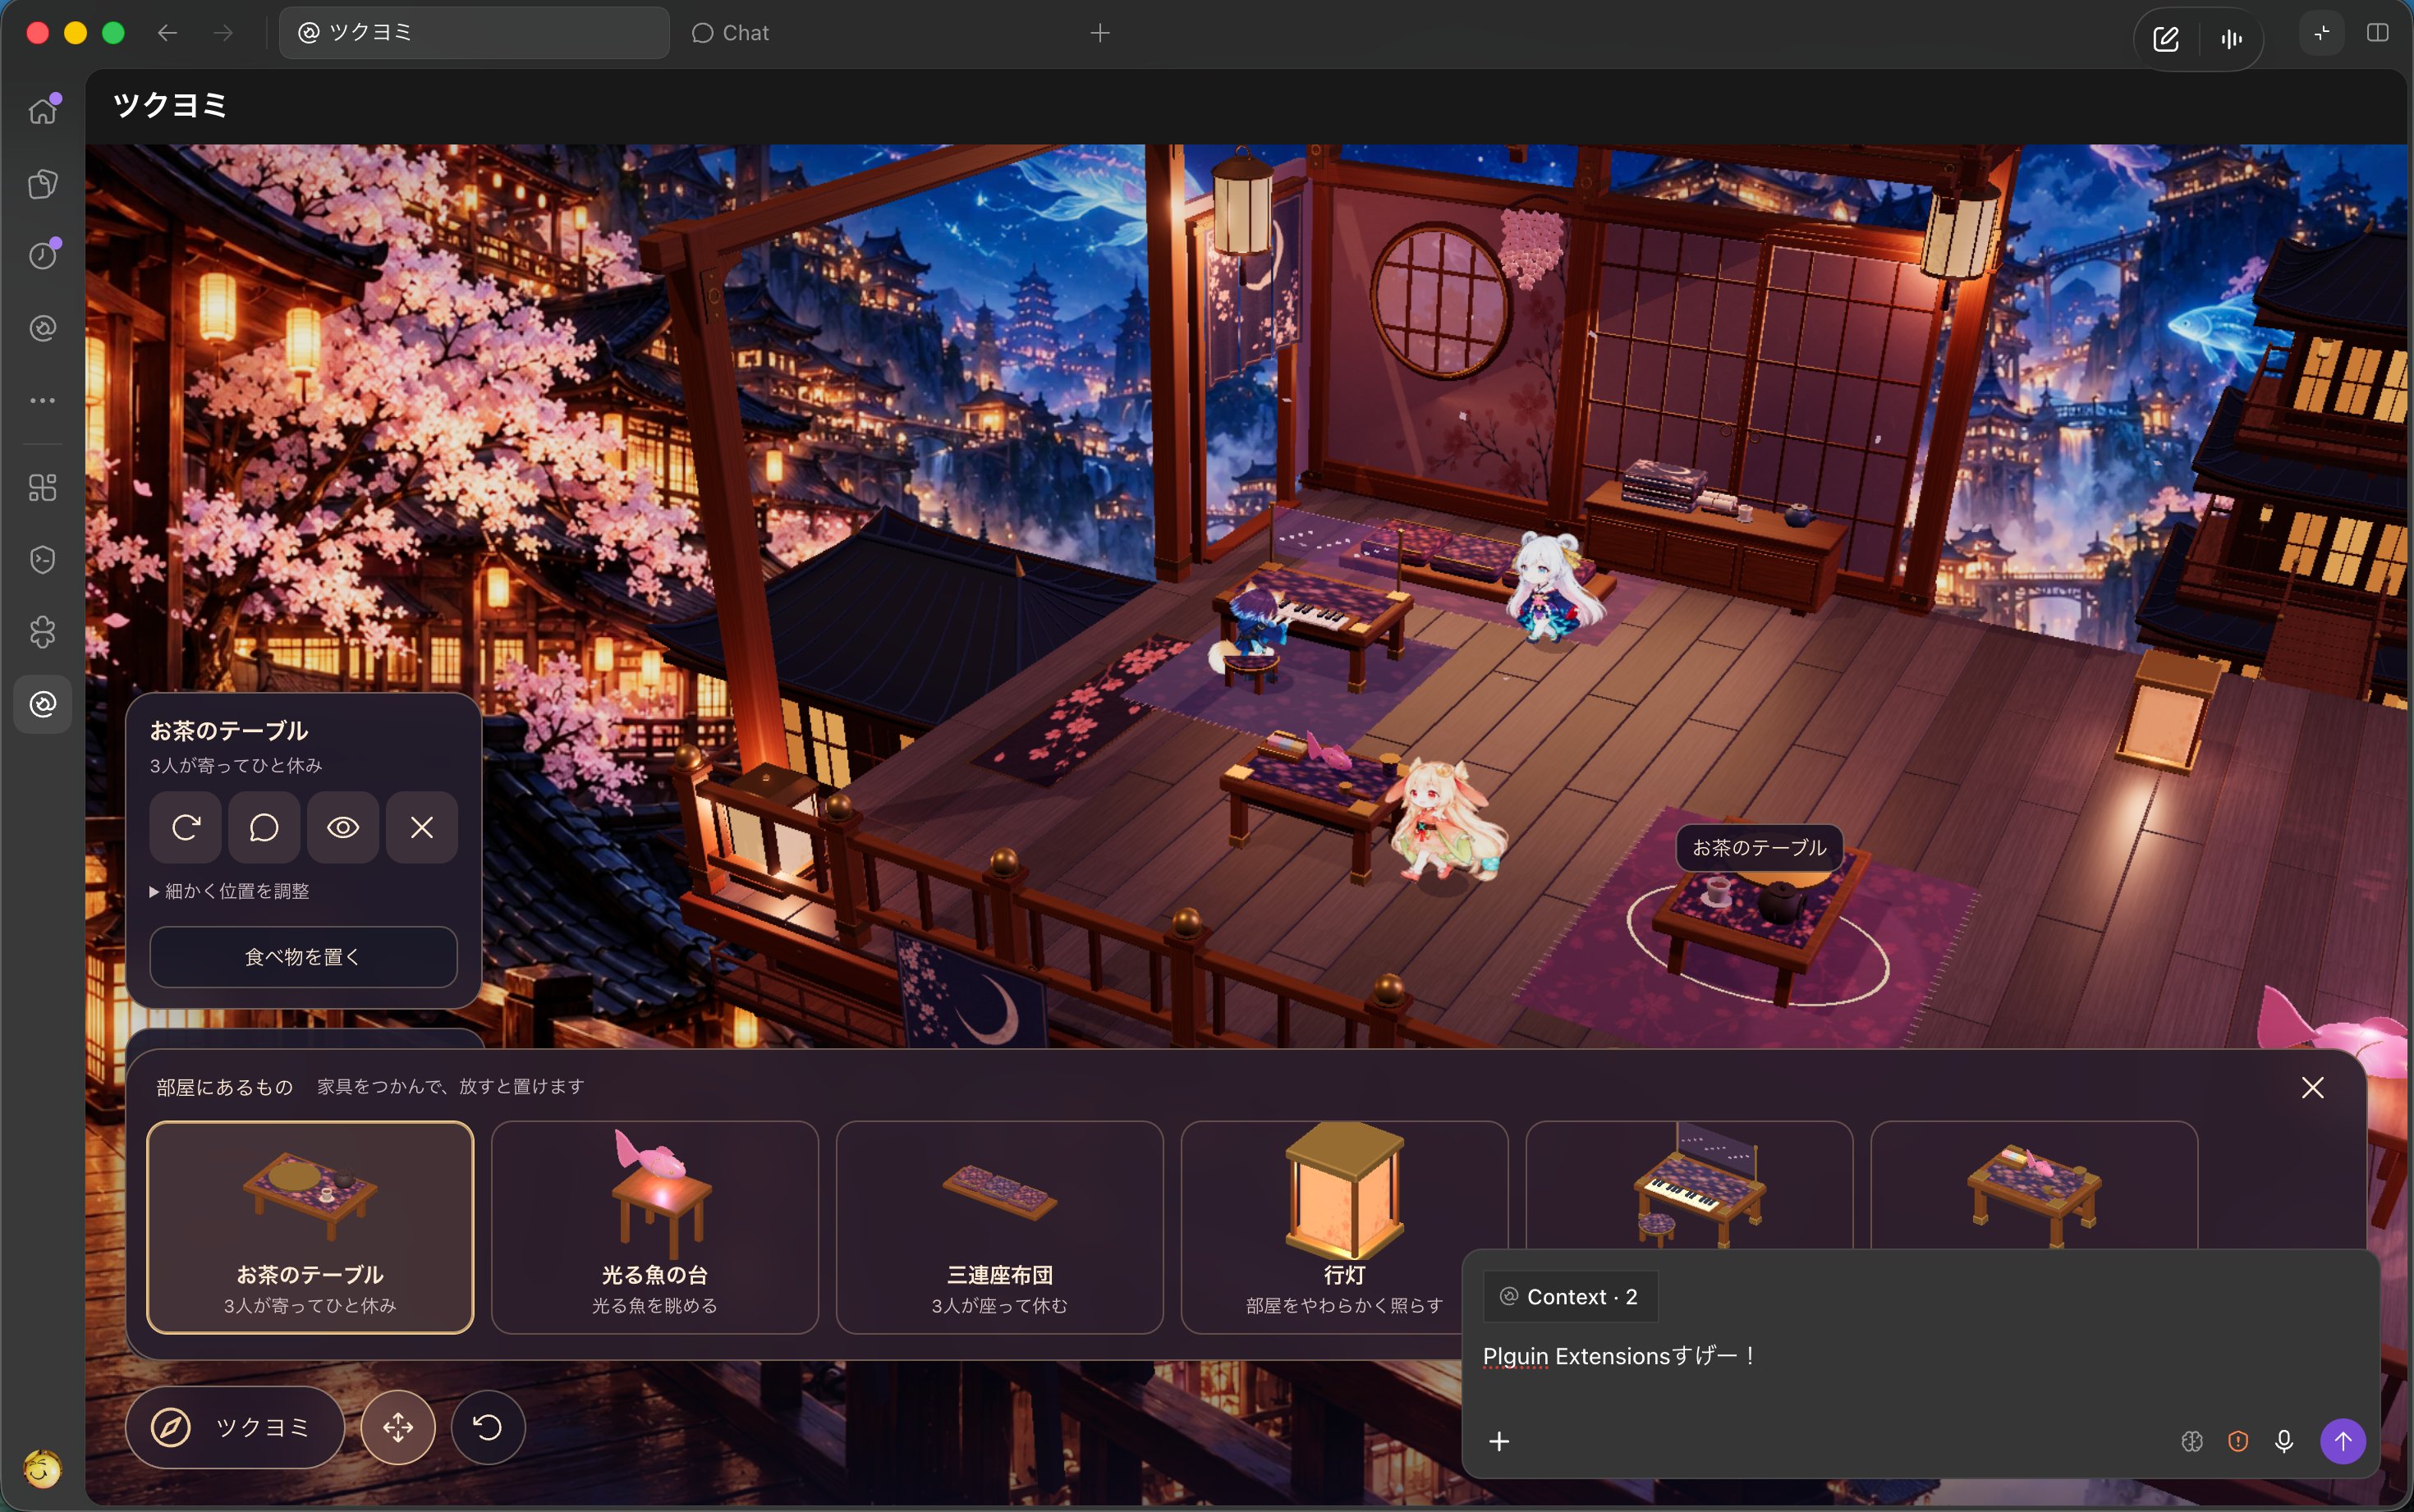Click the compose new chat icon
Screen dimensions: 2414x1512
tap(2166, 39)
